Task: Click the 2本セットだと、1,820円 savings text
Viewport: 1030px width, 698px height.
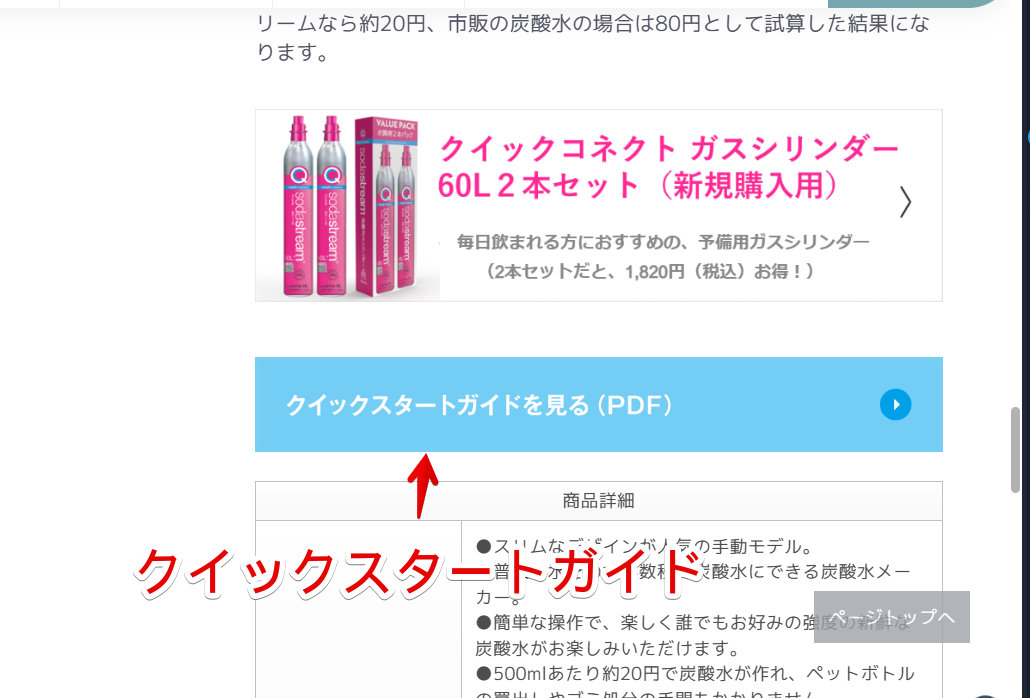Action: [648, 271]
